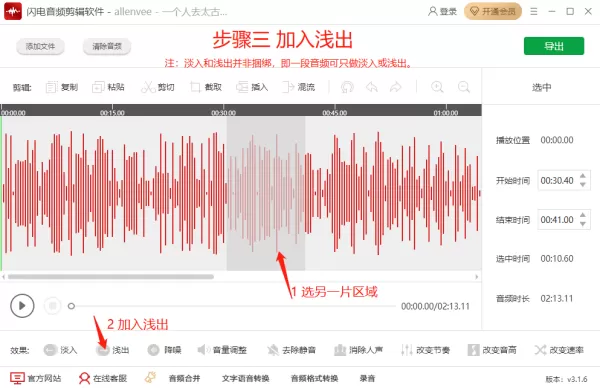Open Text-to-Speech (文字语音转换) tool
Screen dimensions: 600x388
(246, 378)
